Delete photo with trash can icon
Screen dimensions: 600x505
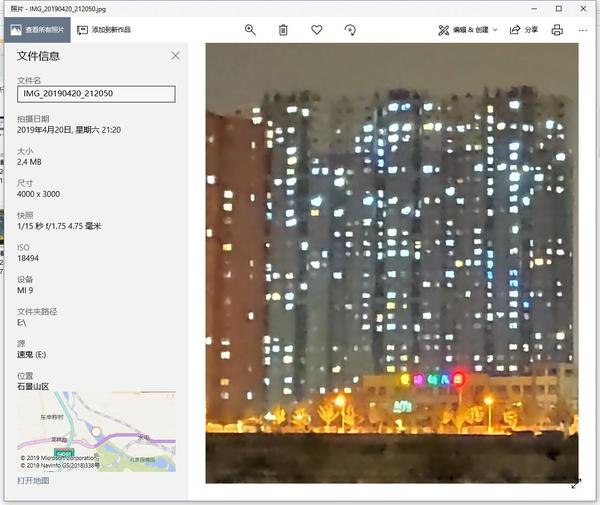tap(283, 30)
